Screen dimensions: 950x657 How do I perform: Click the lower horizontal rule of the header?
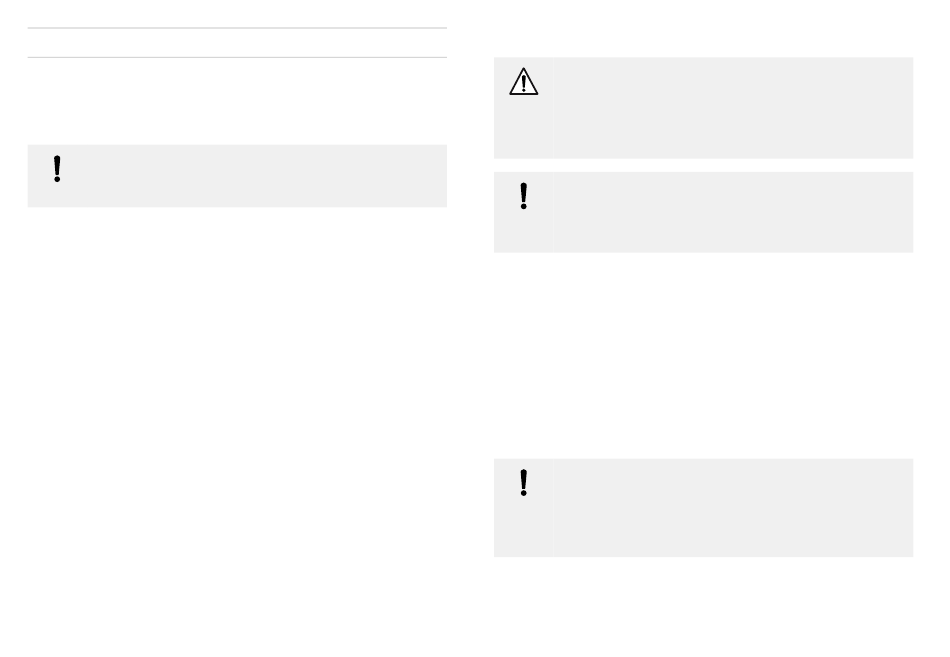238,58
